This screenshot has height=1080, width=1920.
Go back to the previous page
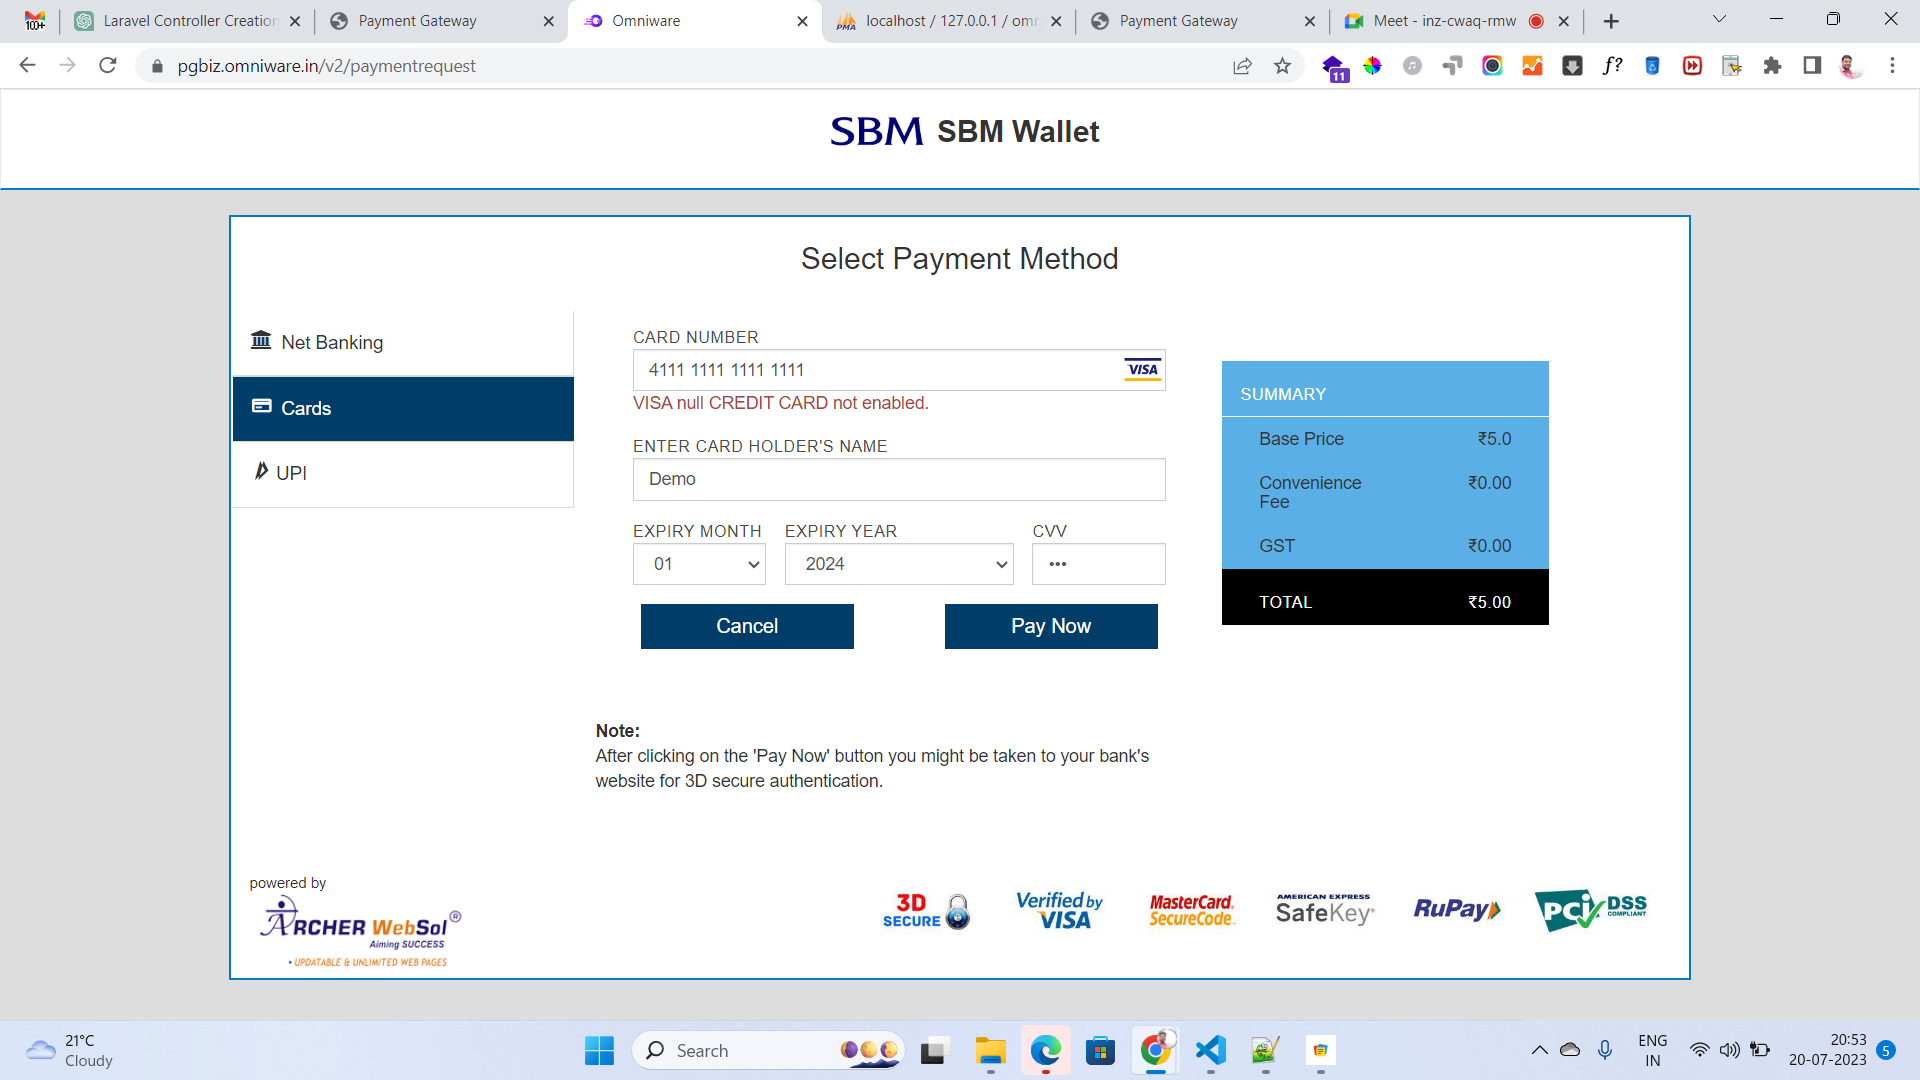pyautogui.click(x=27, y=66)
